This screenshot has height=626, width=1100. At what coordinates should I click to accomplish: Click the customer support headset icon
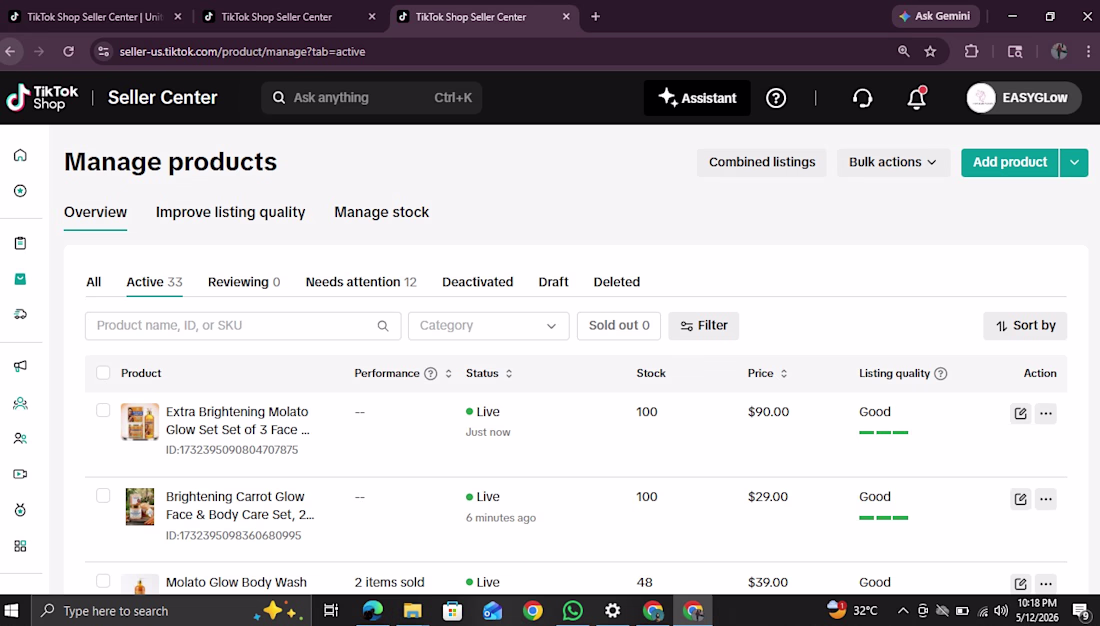(862, 98)
